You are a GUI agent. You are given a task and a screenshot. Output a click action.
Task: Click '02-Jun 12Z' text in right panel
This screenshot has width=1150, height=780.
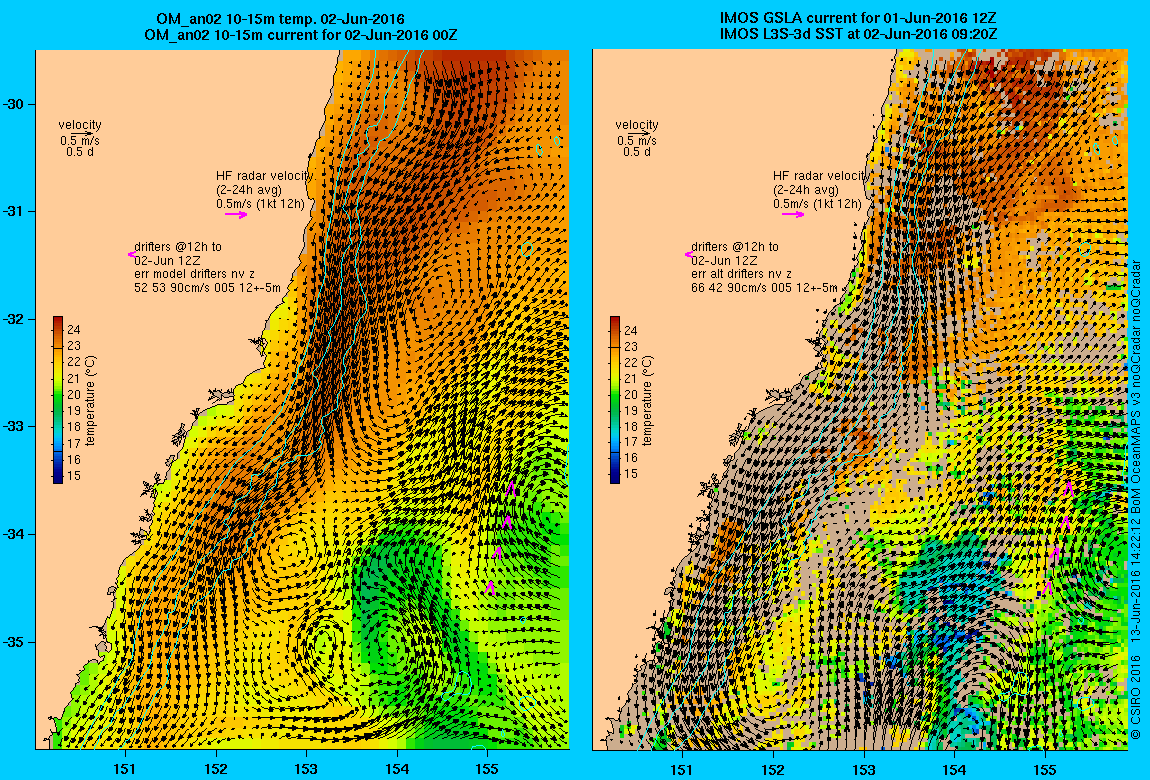coord(724,261)
